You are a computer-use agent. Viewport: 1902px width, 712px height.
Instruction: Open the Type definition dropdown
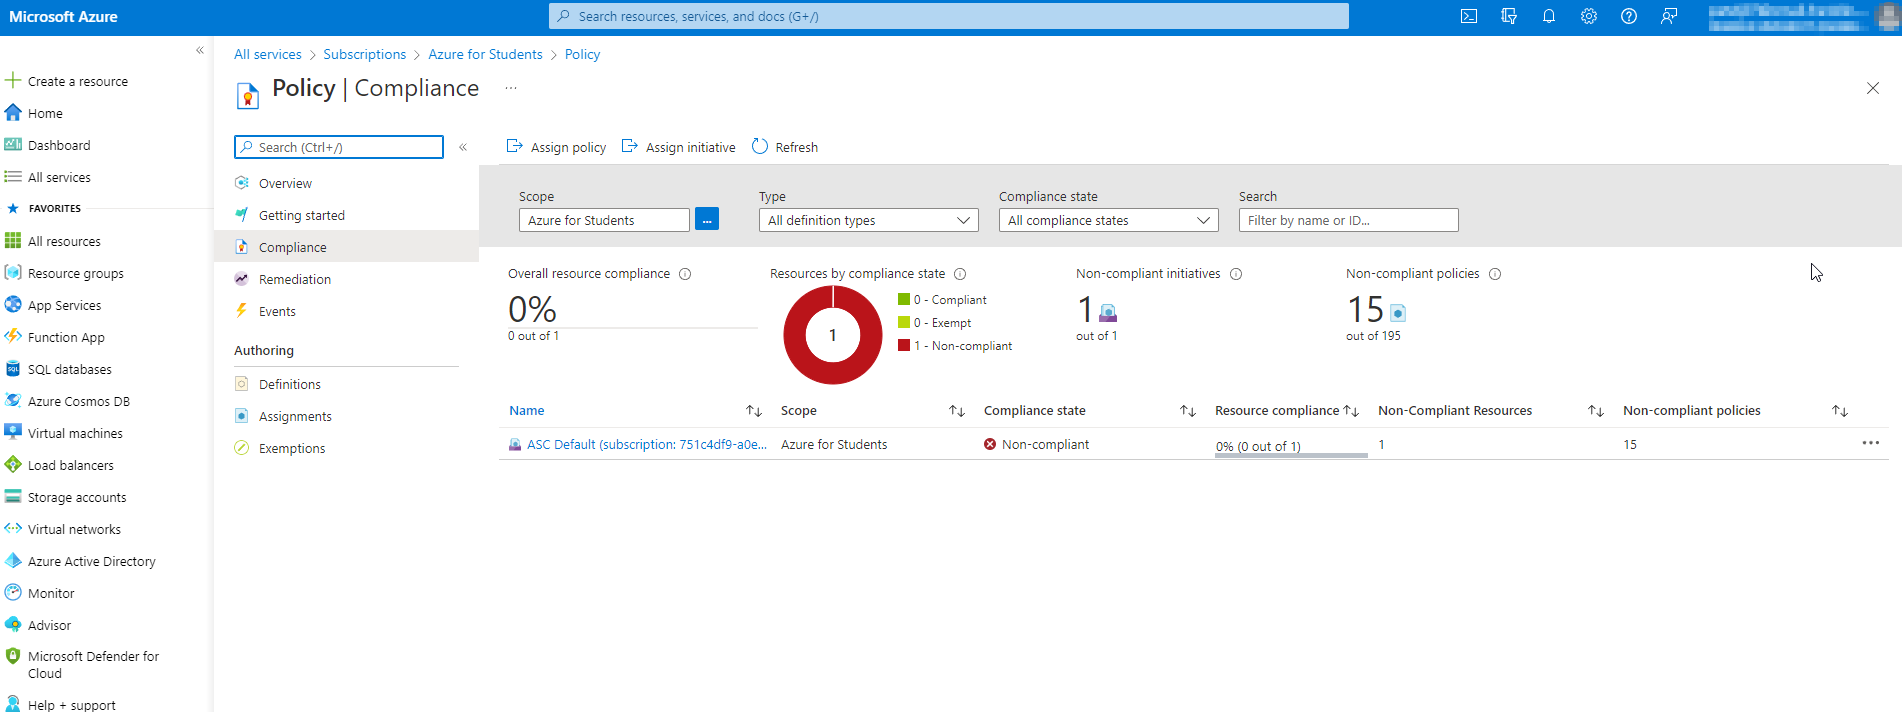pos(868,220)
